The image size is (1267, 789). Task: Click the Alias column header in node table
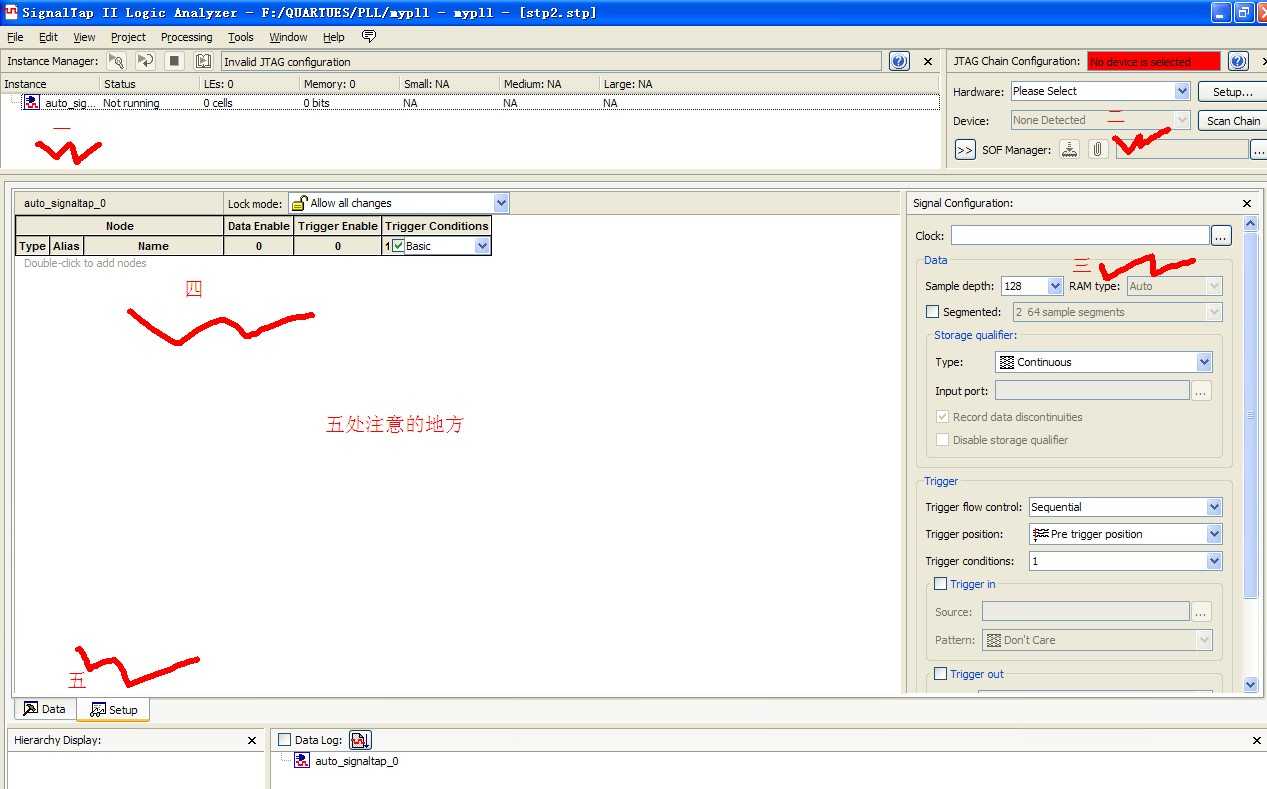tap(66, 246)
